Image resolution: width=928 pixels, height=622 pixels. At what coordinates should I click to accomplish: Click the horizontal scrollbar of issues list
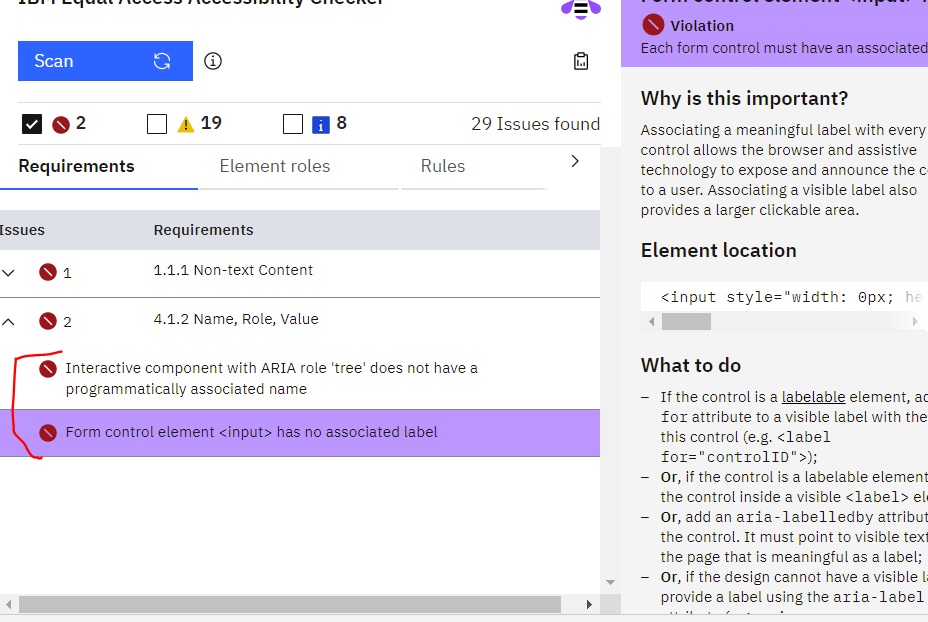290,604
